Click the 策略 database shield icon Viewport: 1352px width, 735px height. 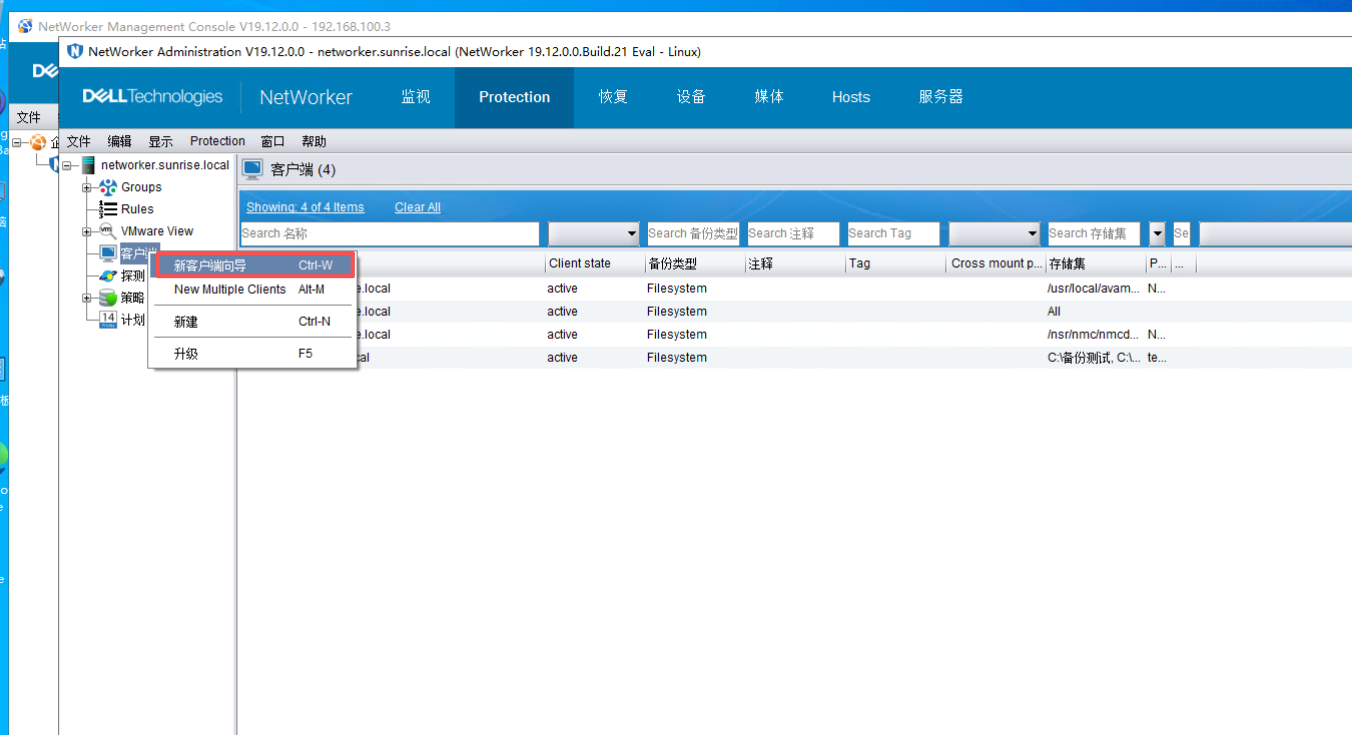click(x=108, y=297)
